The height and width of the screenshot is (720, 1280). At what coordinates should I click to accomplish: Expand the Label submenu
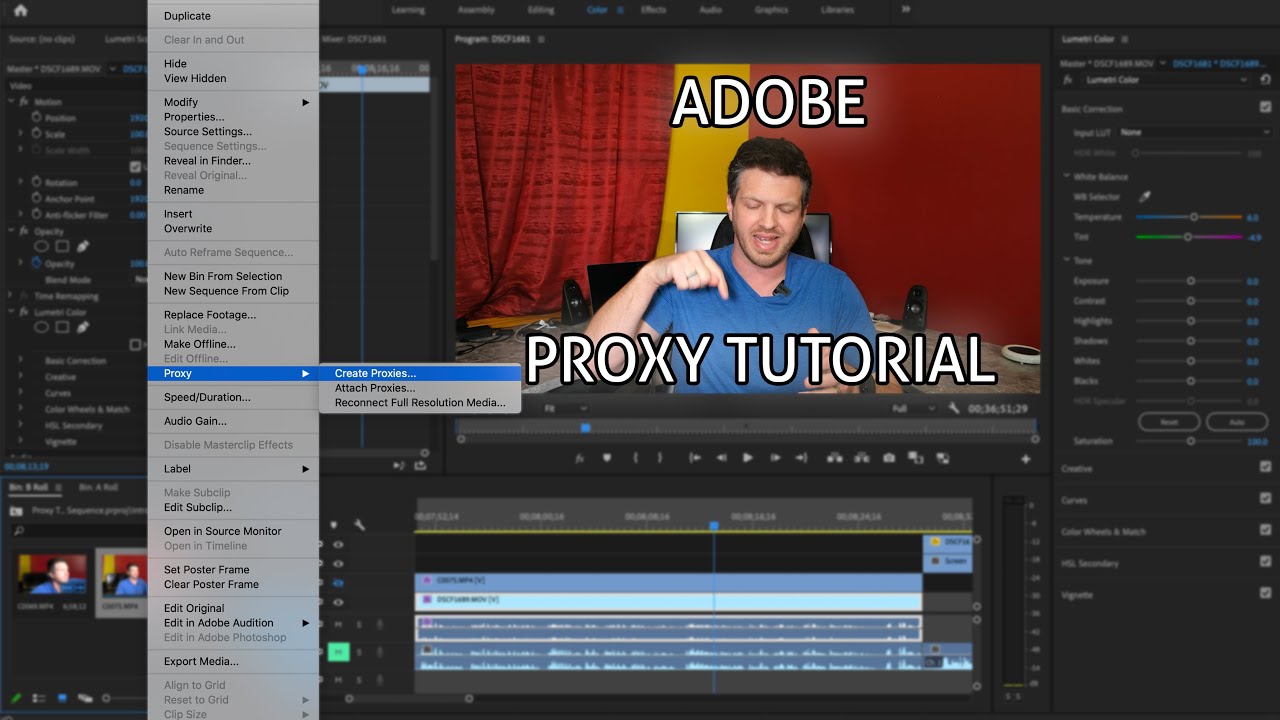pyautogui.click(x=233, y=469)
